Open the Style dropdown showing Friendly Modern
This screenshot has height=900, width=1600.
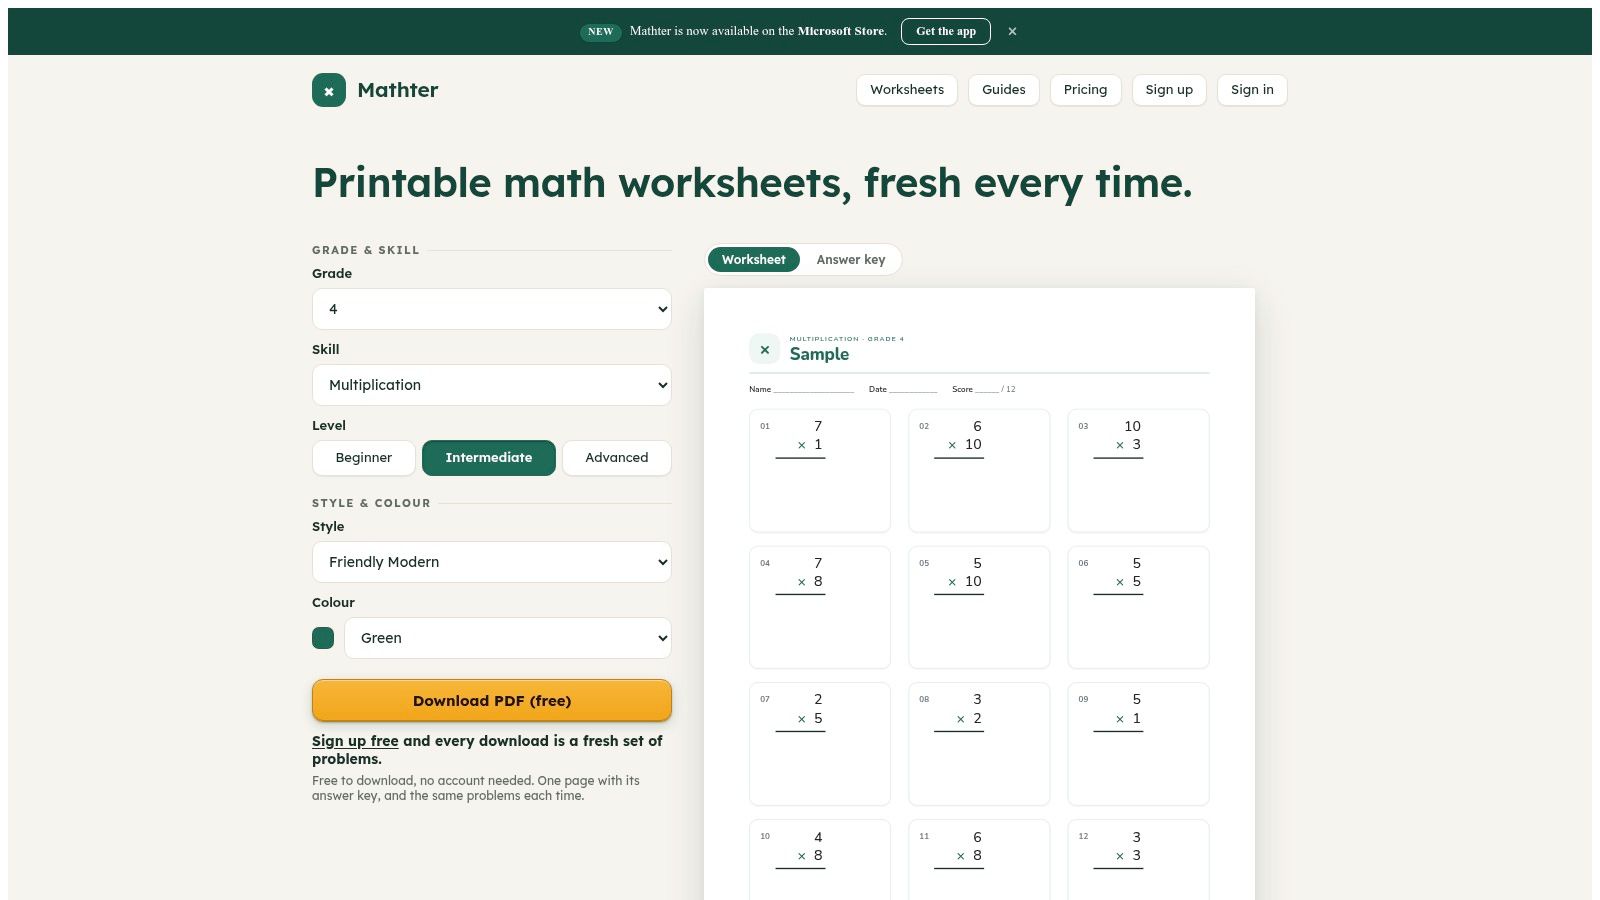click(492, 562)
